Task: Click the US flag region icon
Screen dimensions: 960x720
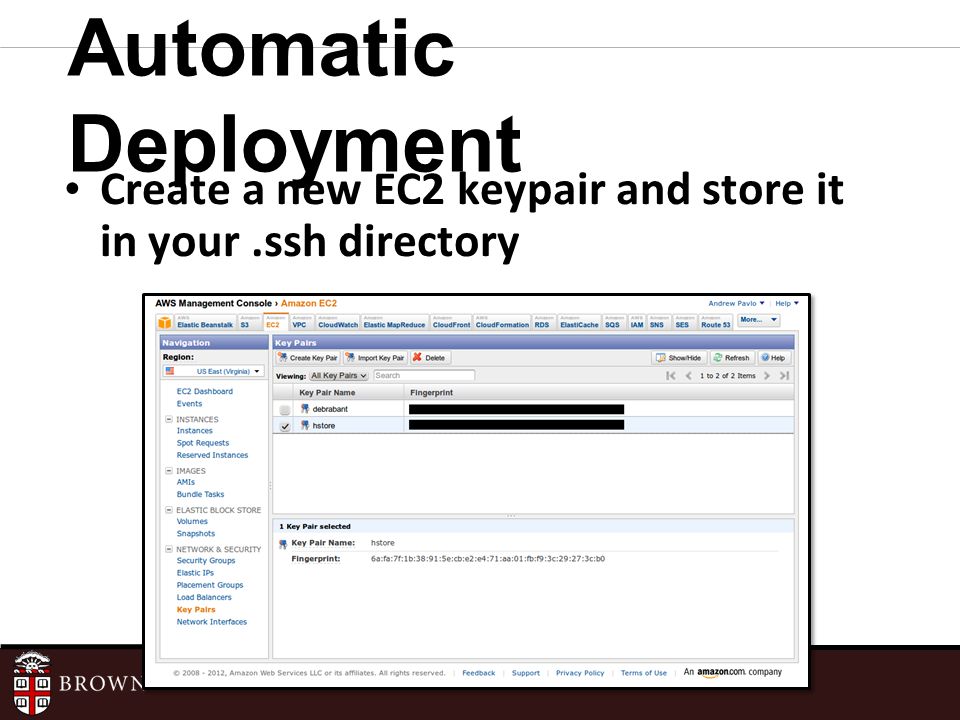Action: click(x=170, y=371)
